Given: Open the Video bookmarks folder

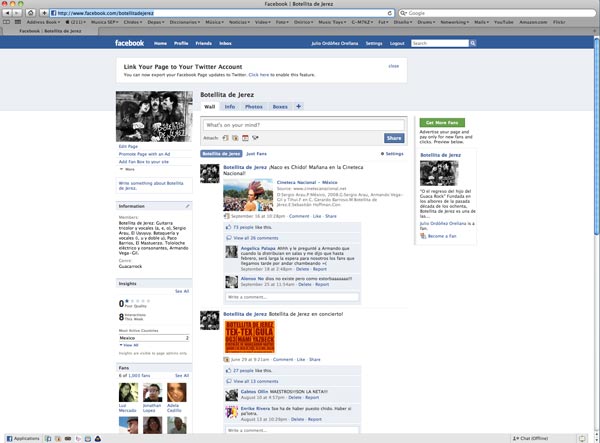Looking at the screenshot, I should (x=262, y=22).
